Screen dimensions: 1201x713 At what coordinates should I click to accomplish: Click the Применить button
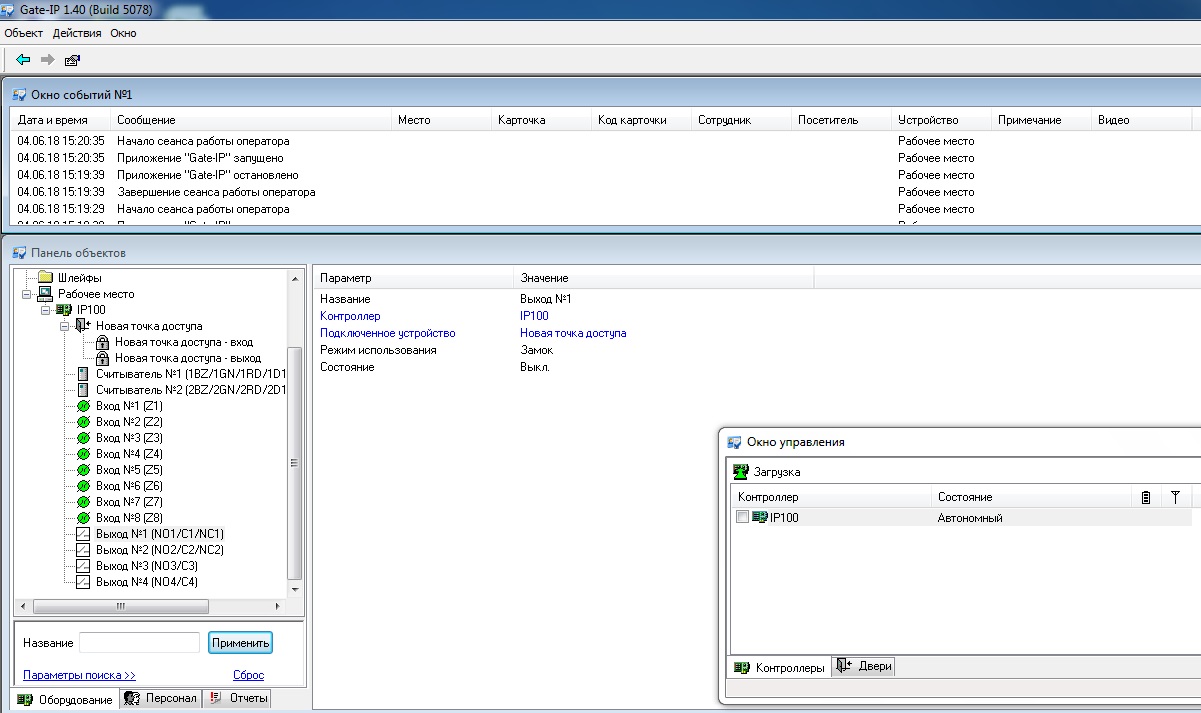click(x=240, y=642)
